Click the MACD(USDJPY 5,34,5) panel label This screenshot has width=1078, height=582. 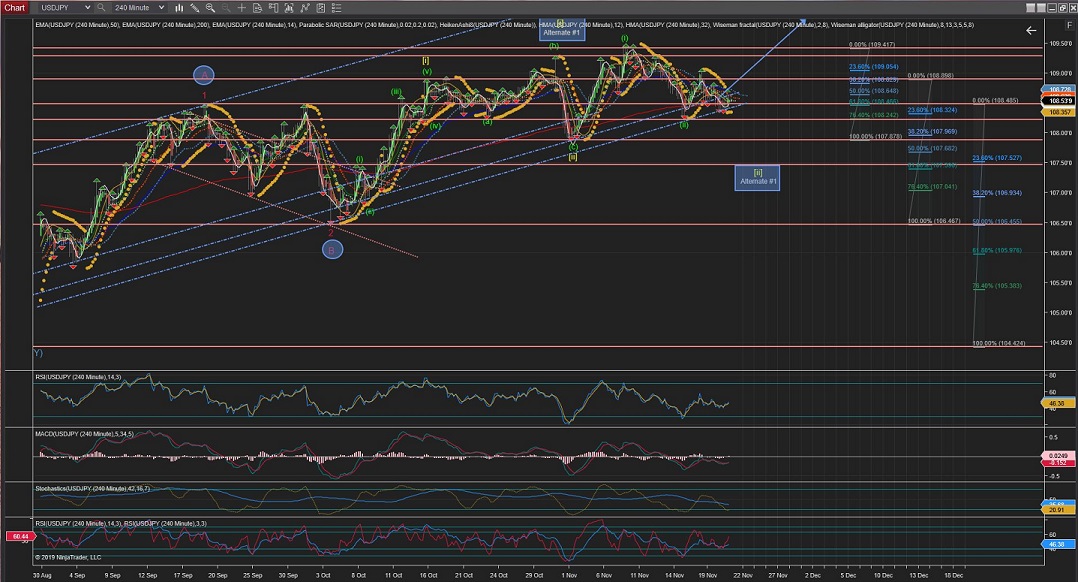[x=85, y=434]
